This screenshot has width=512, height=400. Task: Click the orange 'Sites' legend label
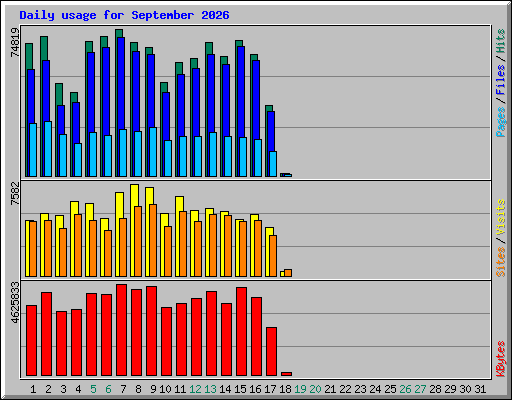tap(501, 262)
